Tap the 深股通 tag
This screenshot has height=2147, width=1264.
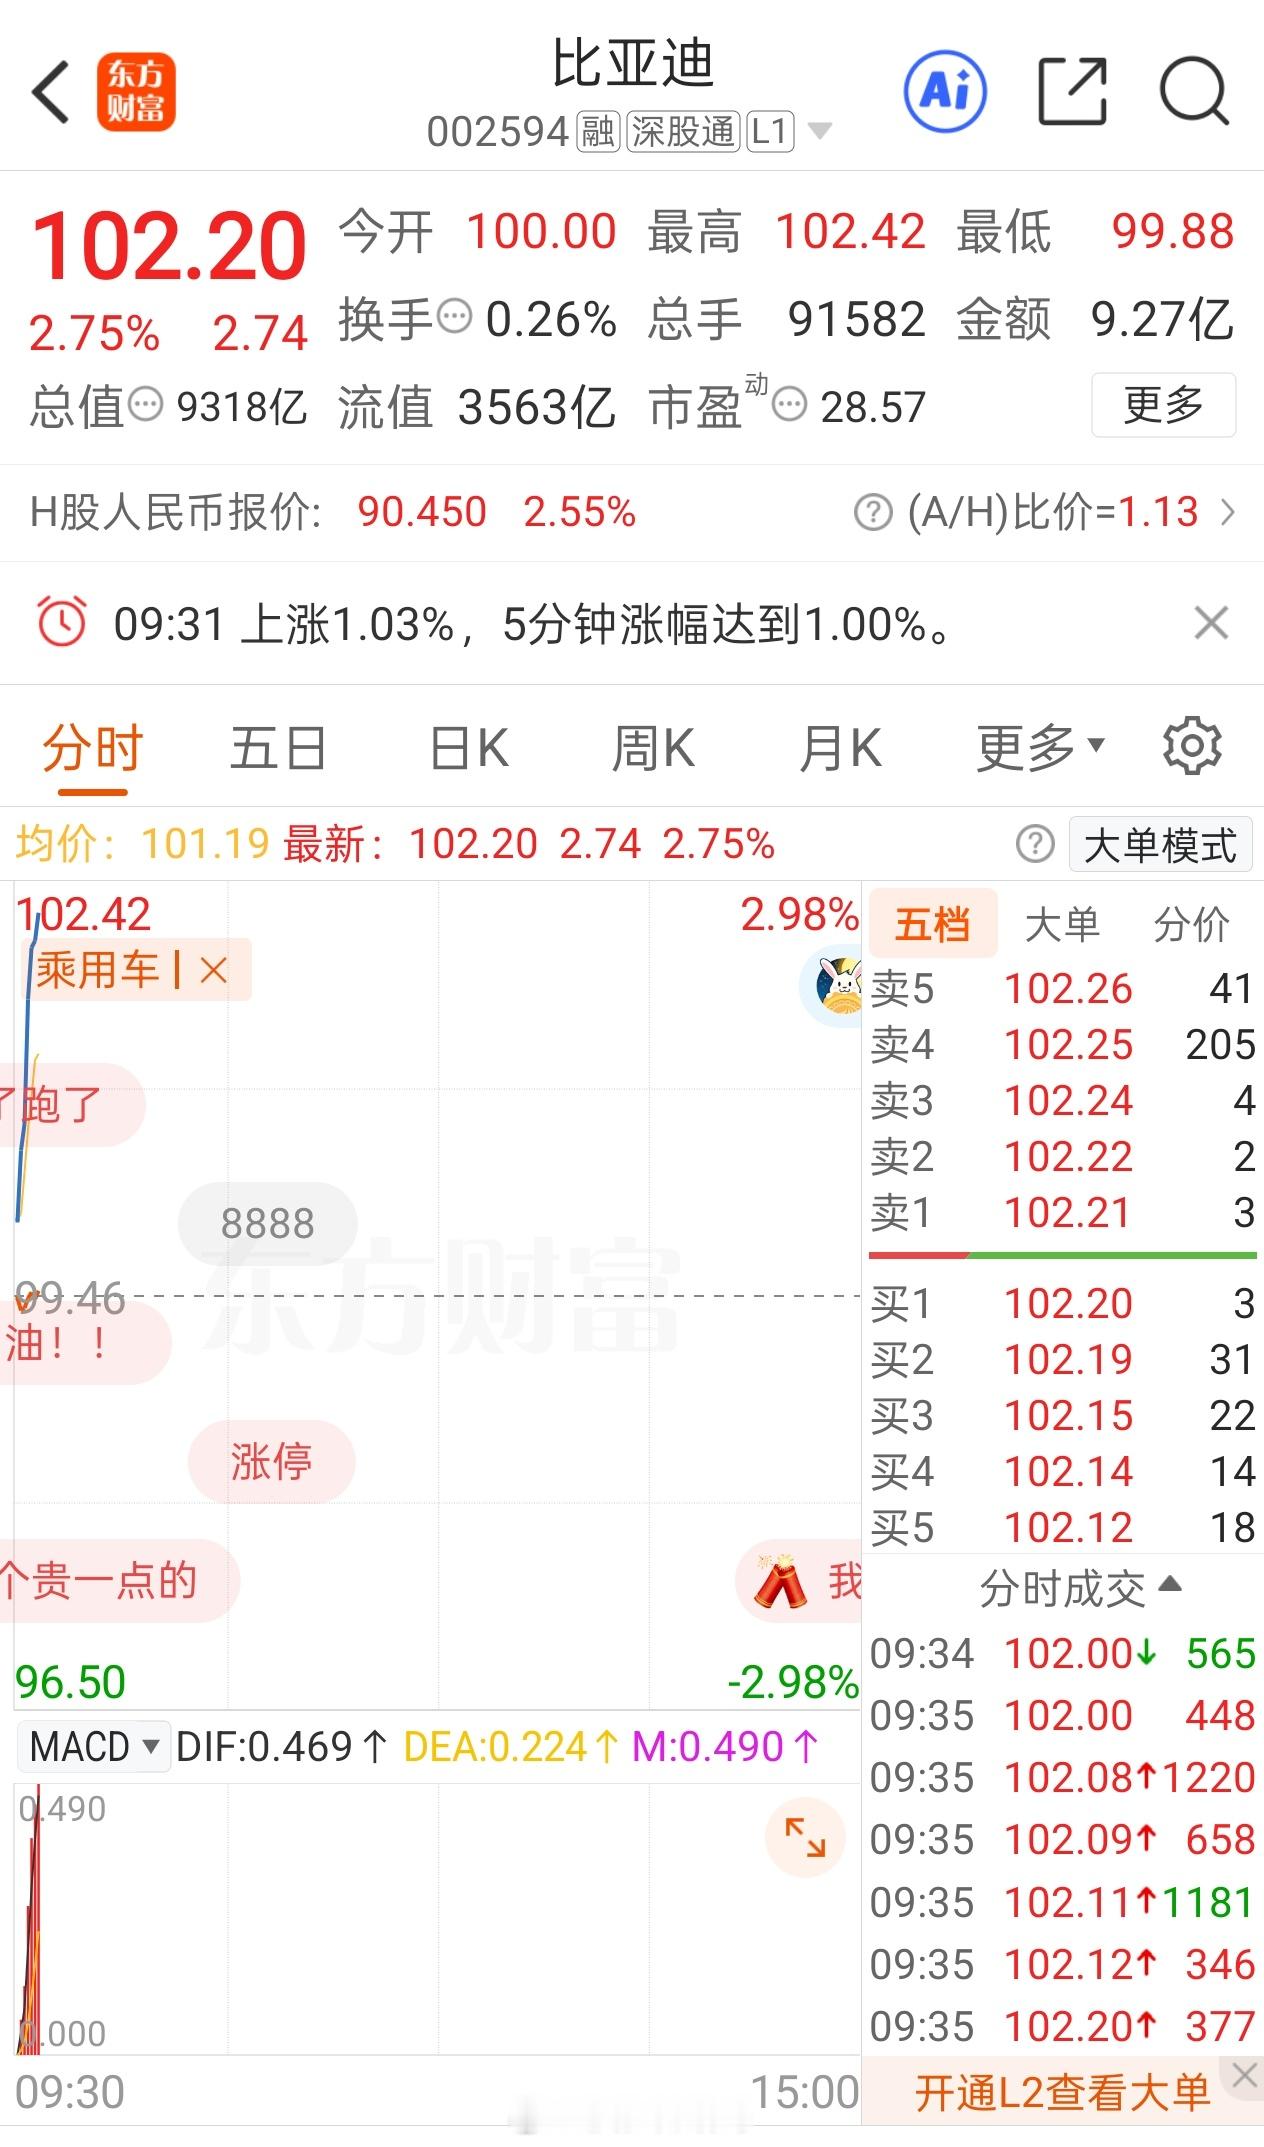[x=683, y=131]
